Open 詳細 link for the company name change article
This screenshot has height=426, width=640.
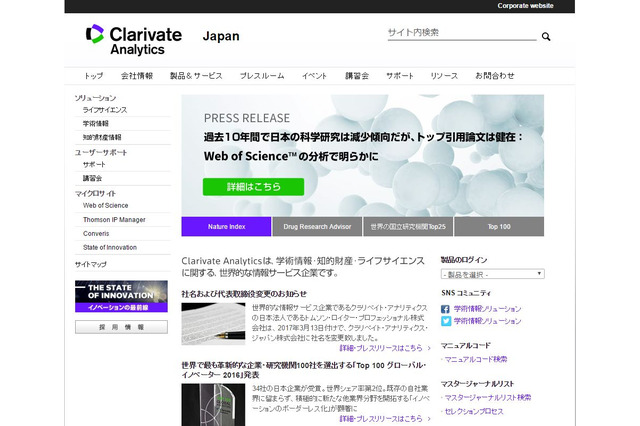click(385, 348)
